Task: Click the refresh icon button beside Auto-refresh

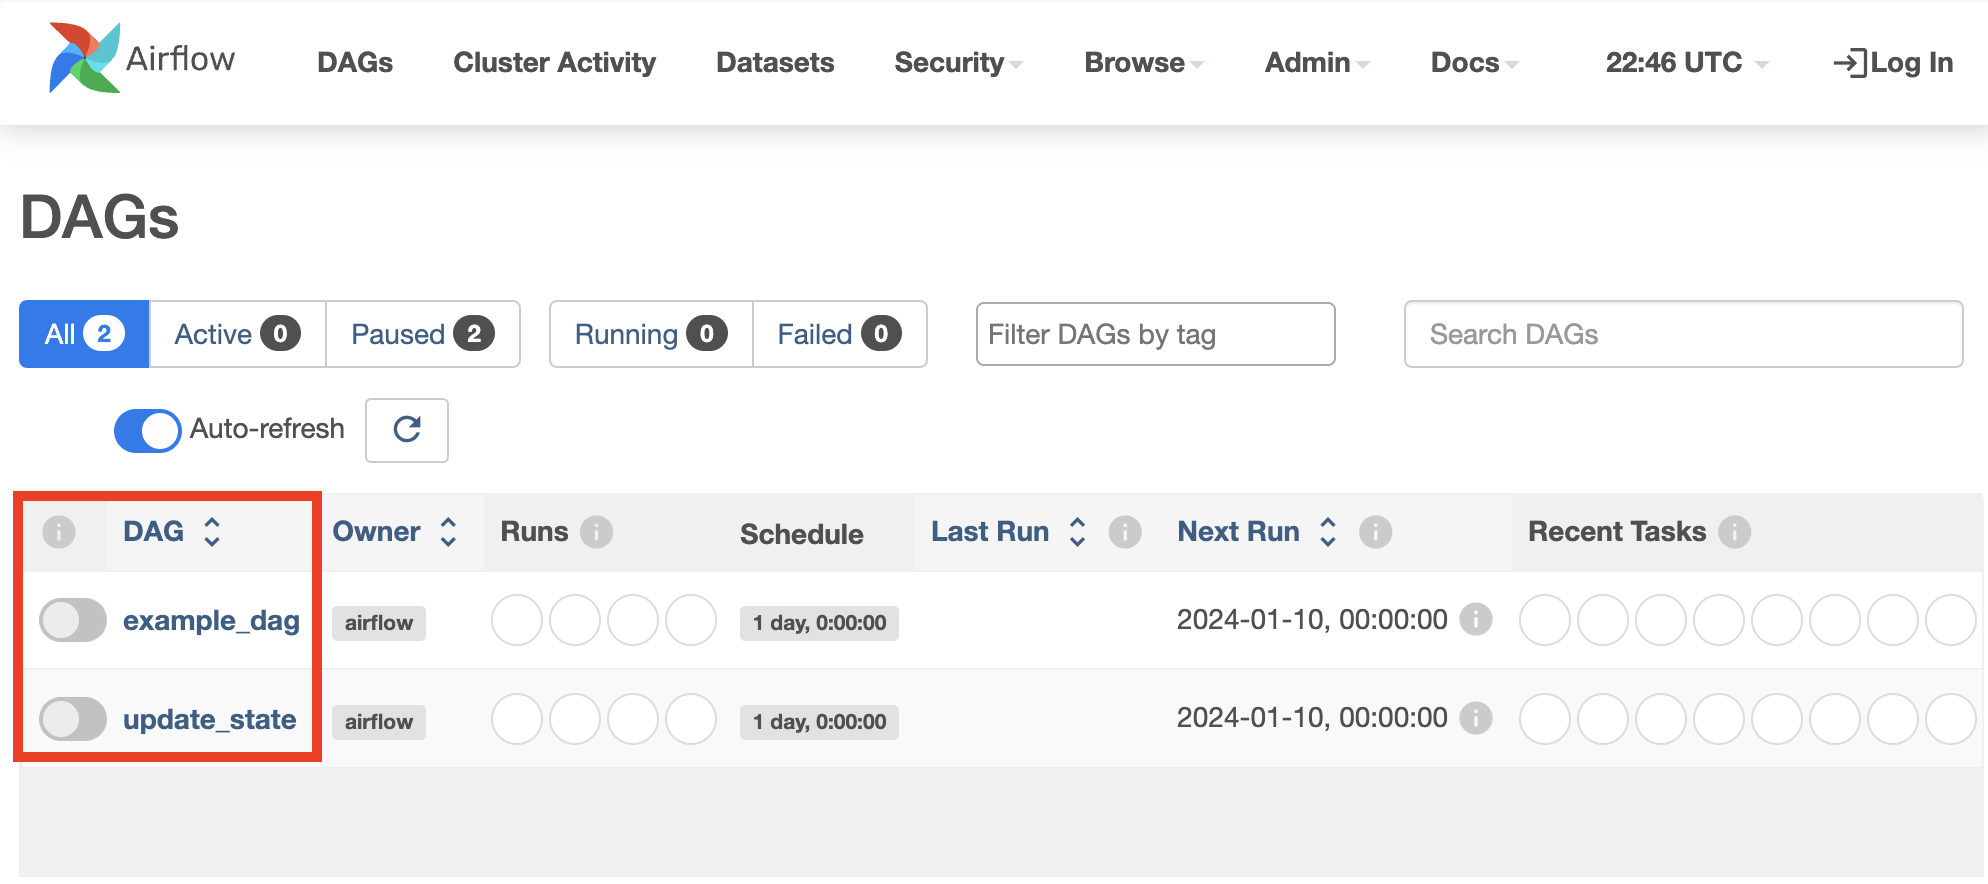Action: click(x=407, y=430)
